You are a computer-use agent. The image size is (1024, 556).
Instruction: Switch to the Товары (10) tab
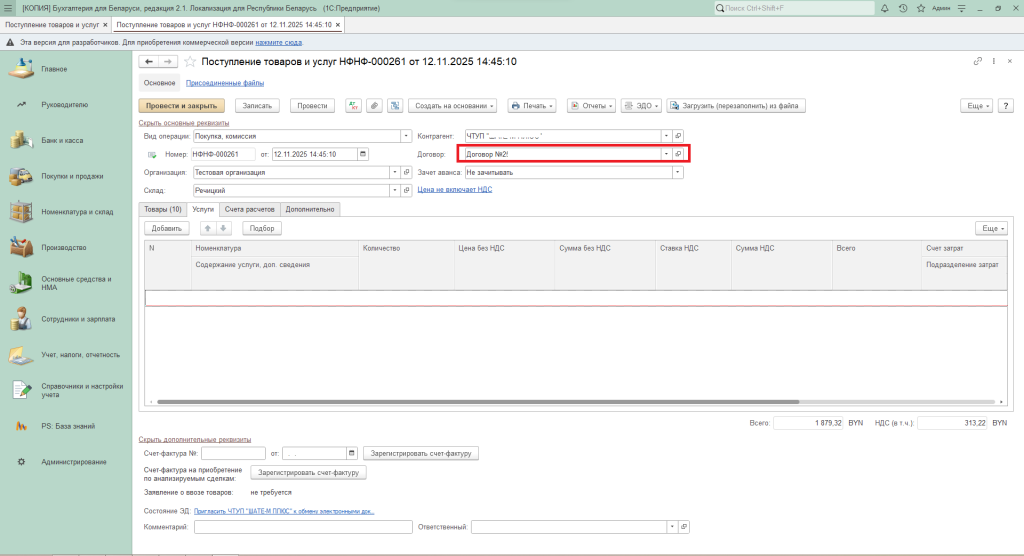(x=163, y=209)
